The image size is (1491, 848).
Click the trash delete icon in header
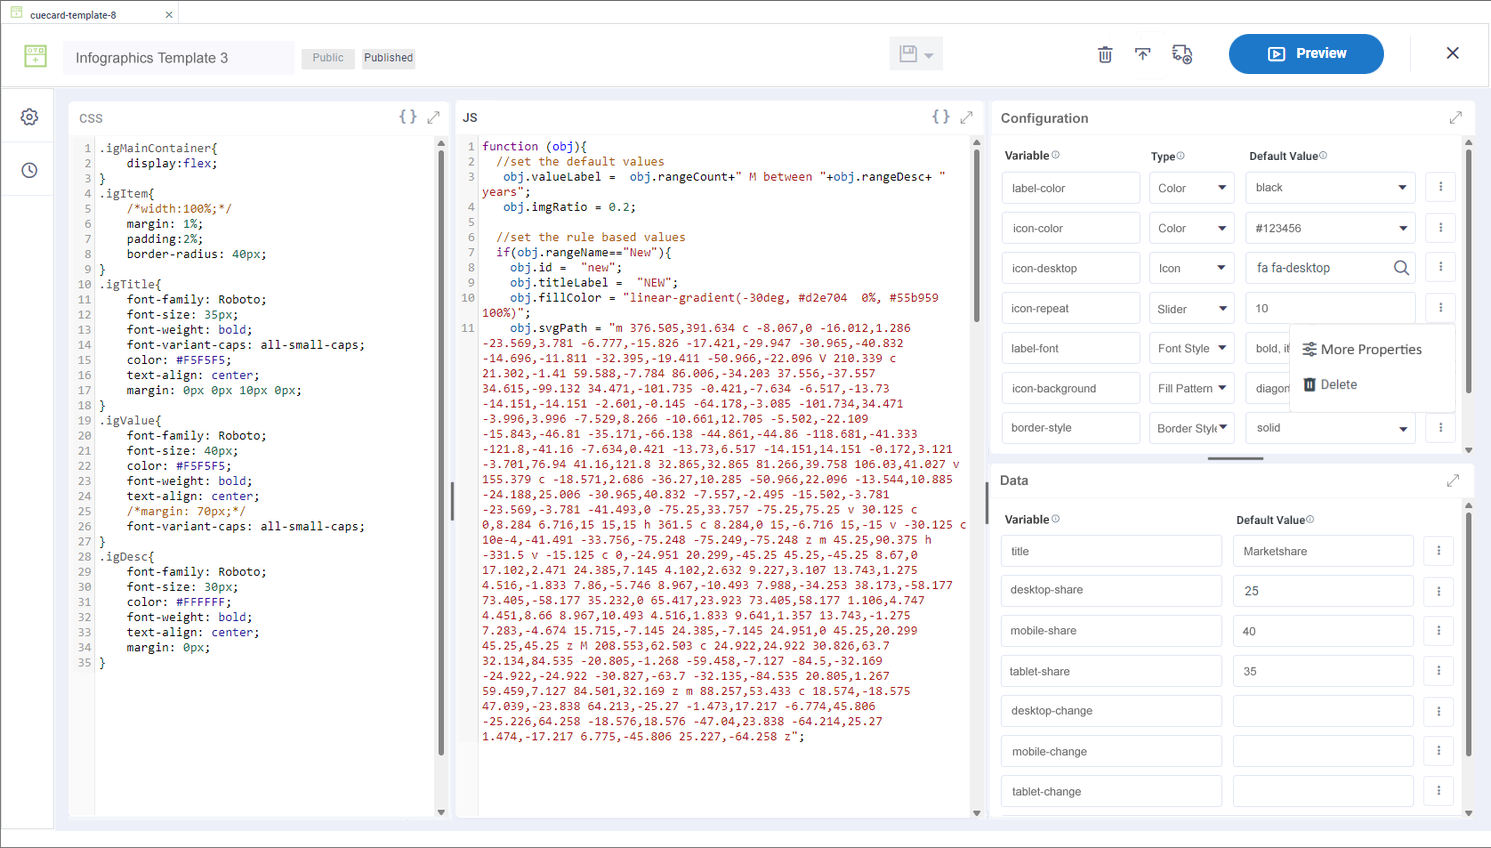pos(1105,54)
